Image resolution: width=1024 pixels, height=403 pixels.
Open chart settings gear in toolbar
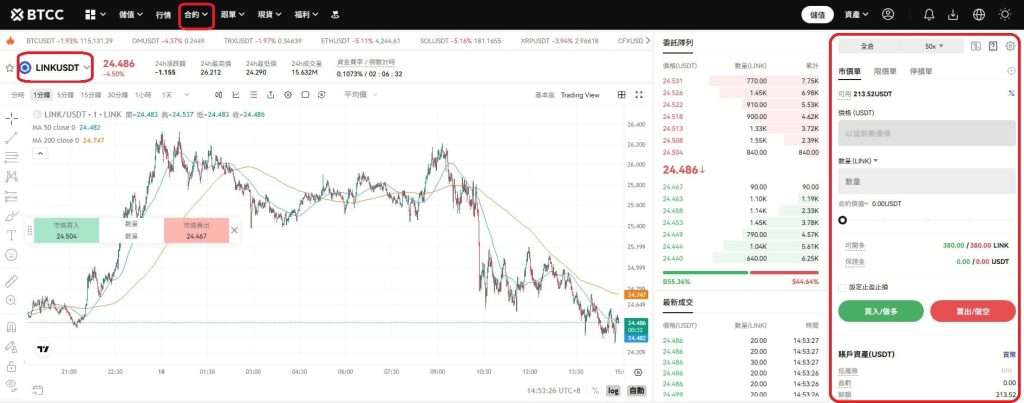(x=288, y=95)
